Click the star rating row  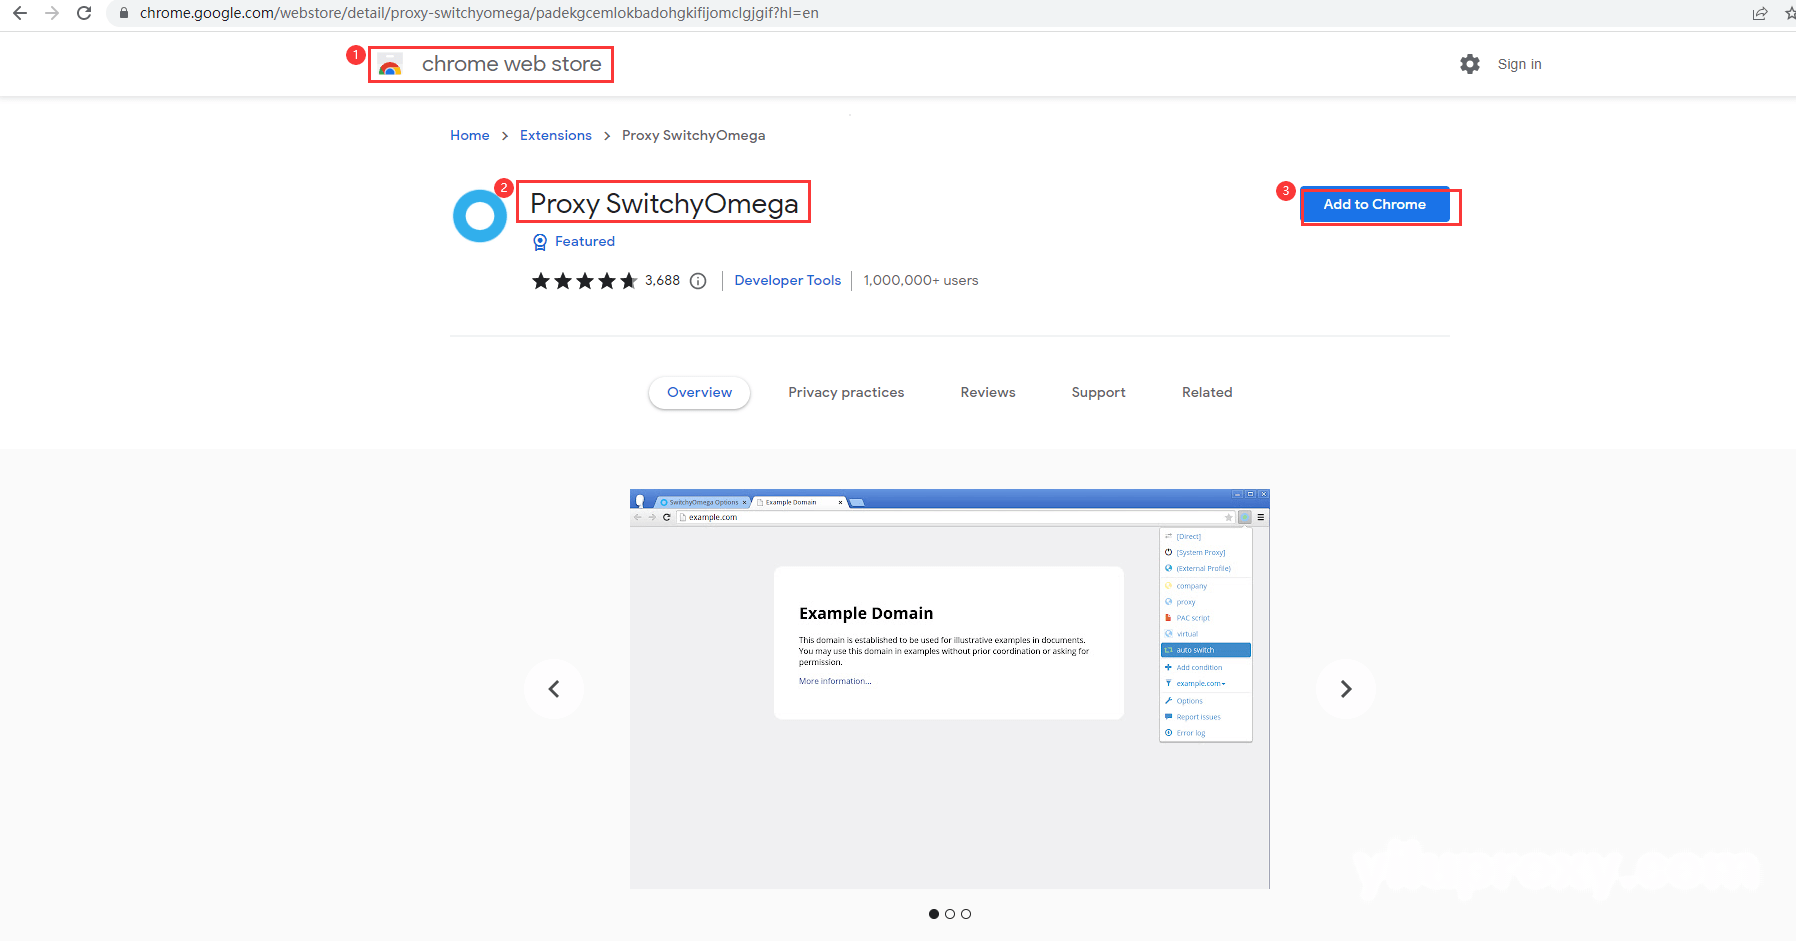(x=585, y=281)
